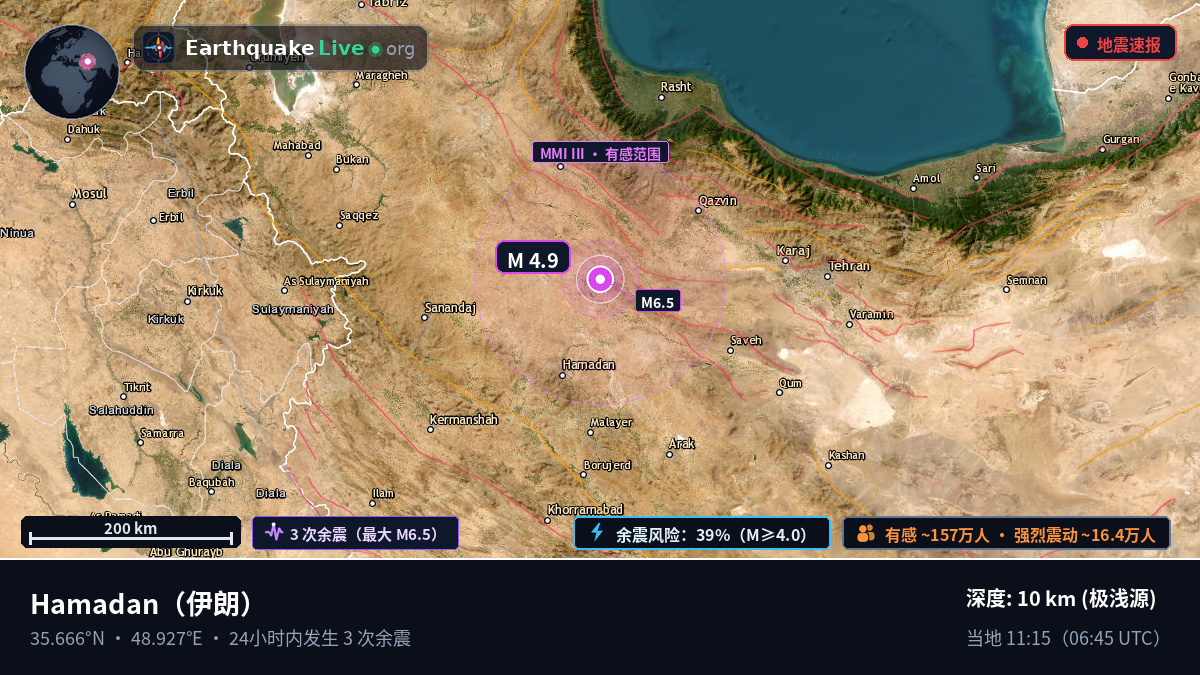
Task: Click the Rasht city label
Action: 676,86
